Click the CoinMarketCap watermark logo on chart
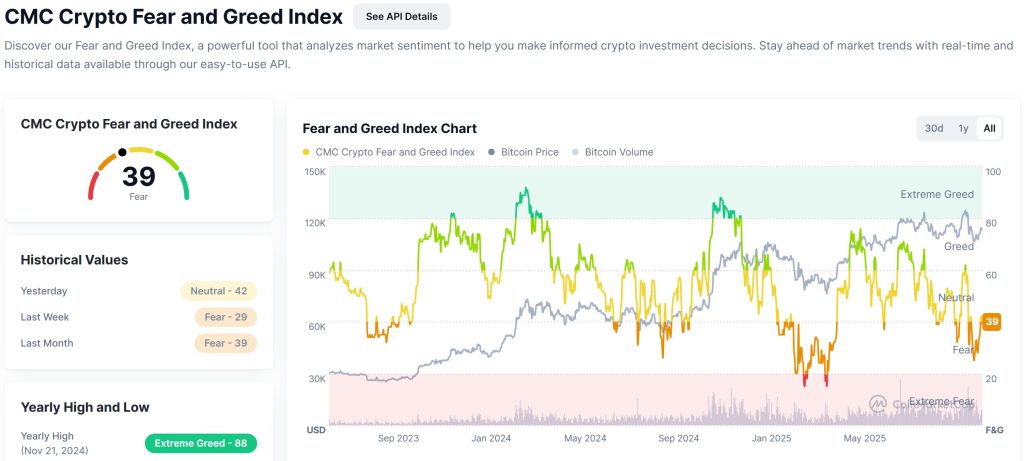1024x461 pixels. pyautogui.click(x=879, y=402)
